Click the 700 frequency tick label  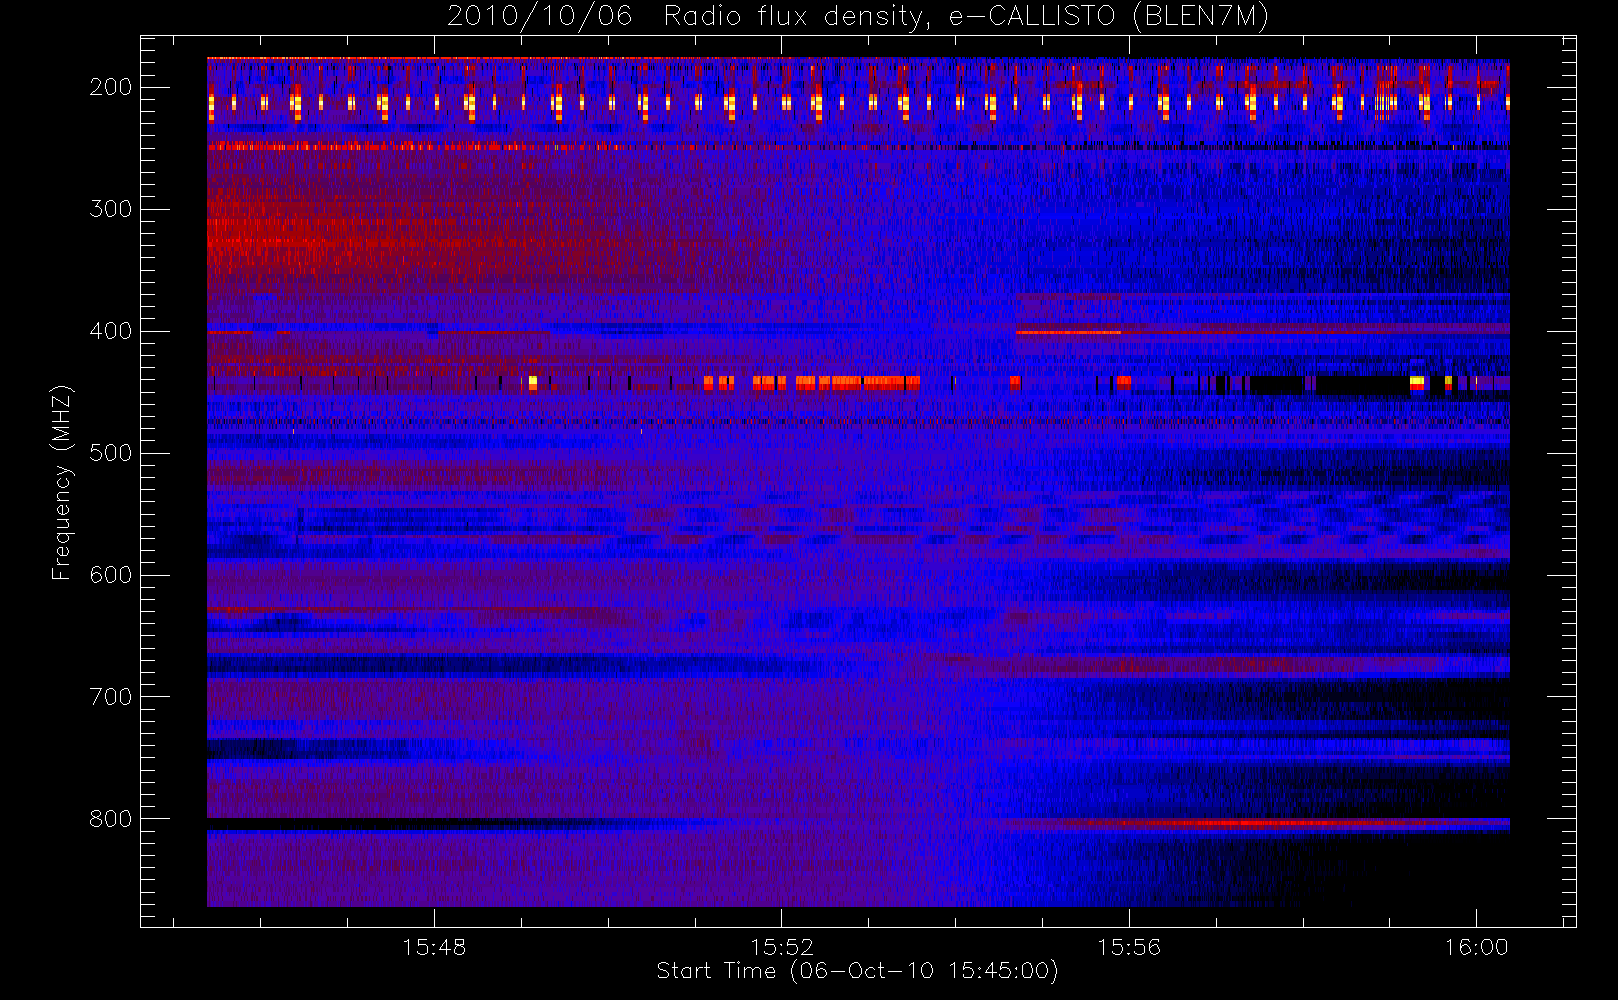(111, 697)
